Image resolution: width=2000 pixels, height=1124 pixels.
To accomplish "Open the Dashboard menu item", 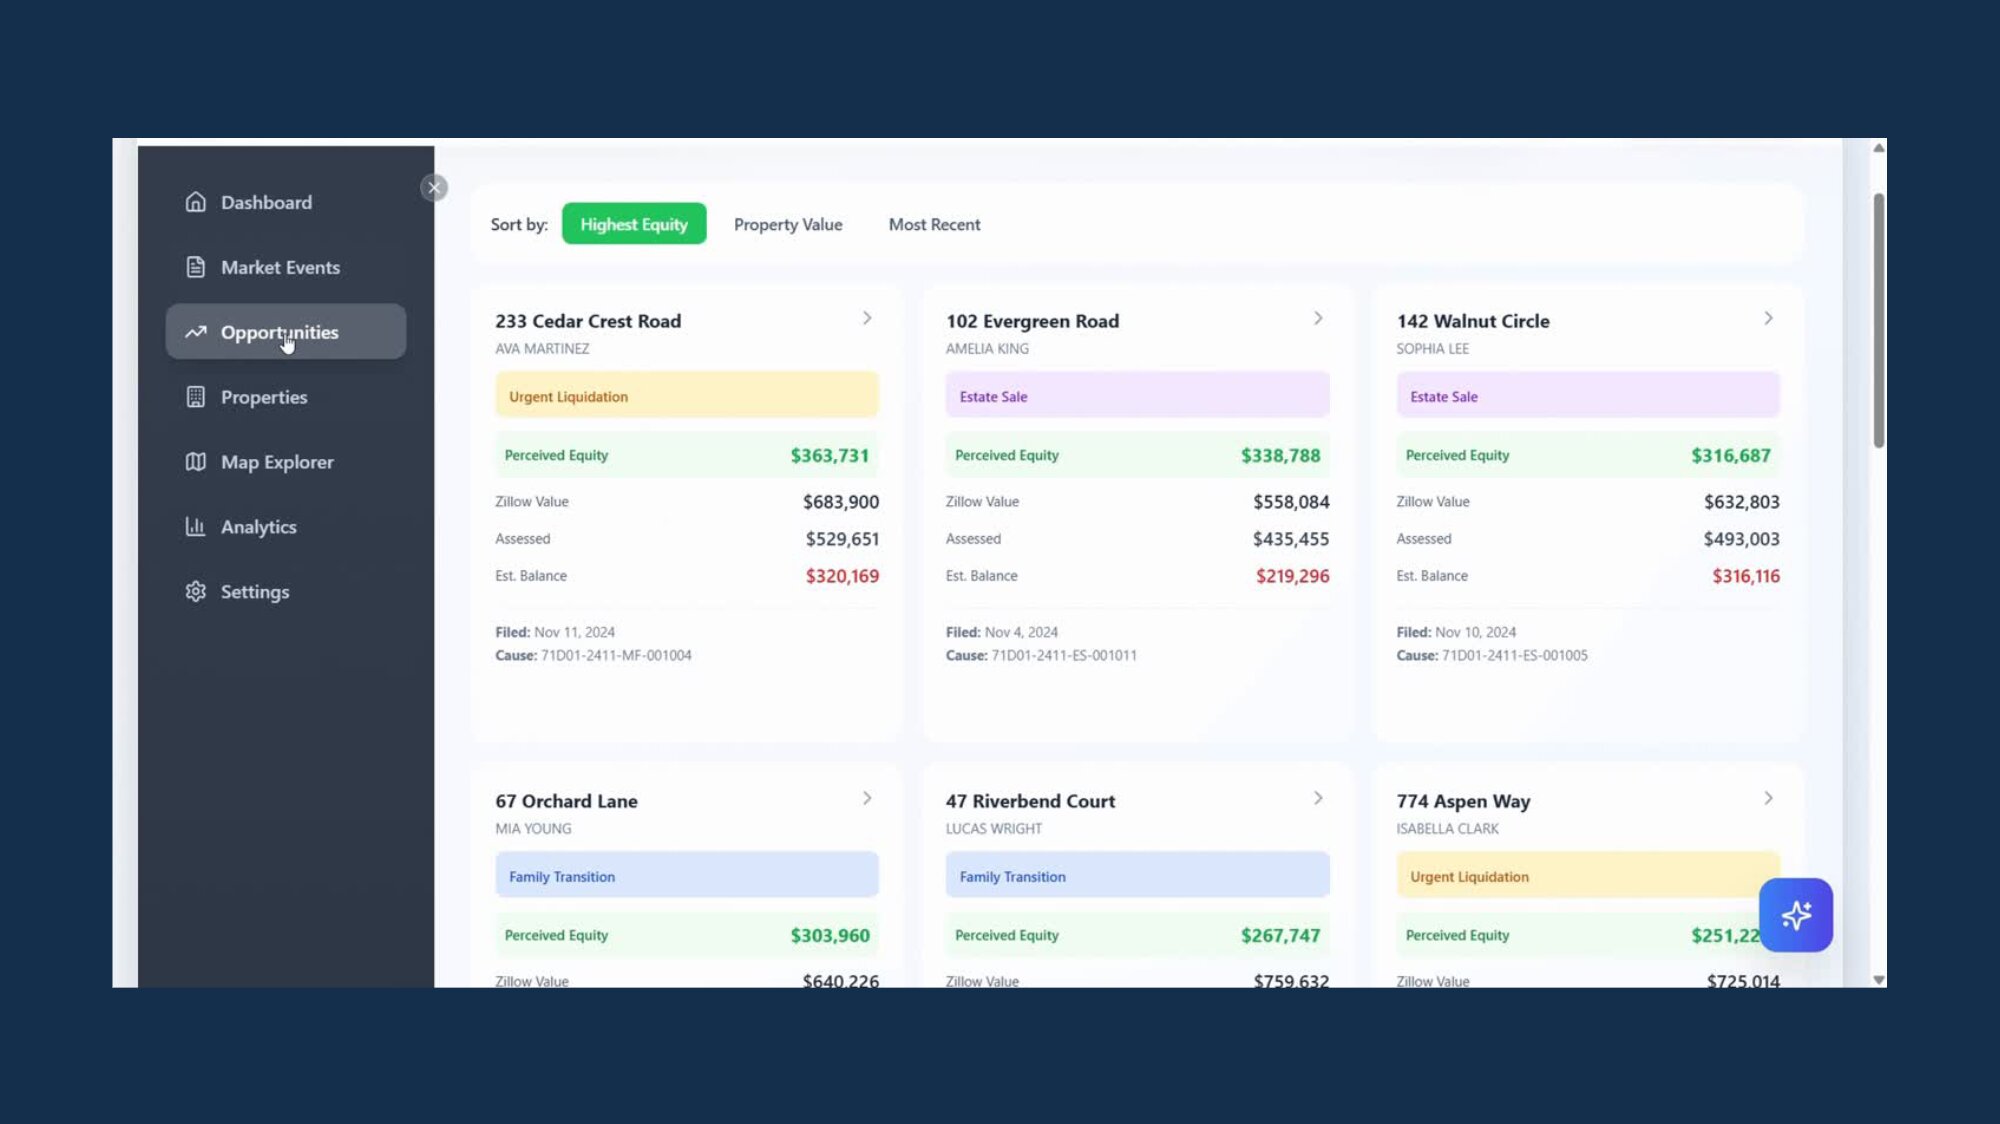I will 286,202.
